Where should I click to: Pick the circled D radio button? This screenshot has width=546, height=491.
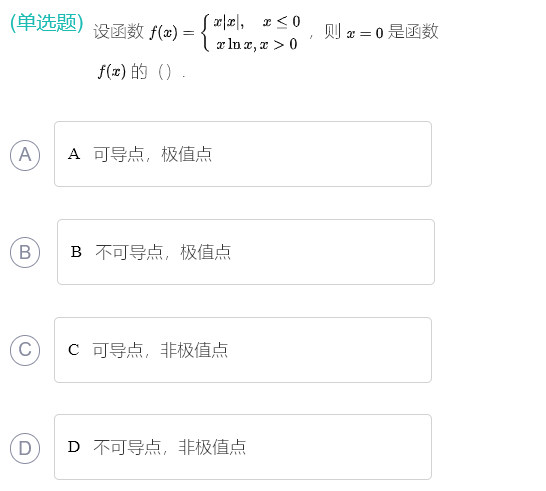coord(25,449)
